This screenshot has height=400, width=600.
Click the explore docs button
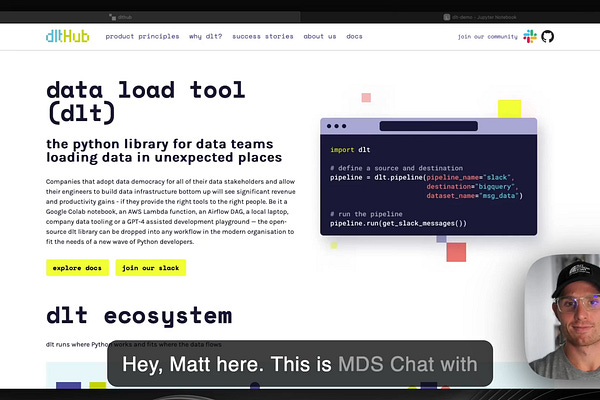click(x=77, y=268)
